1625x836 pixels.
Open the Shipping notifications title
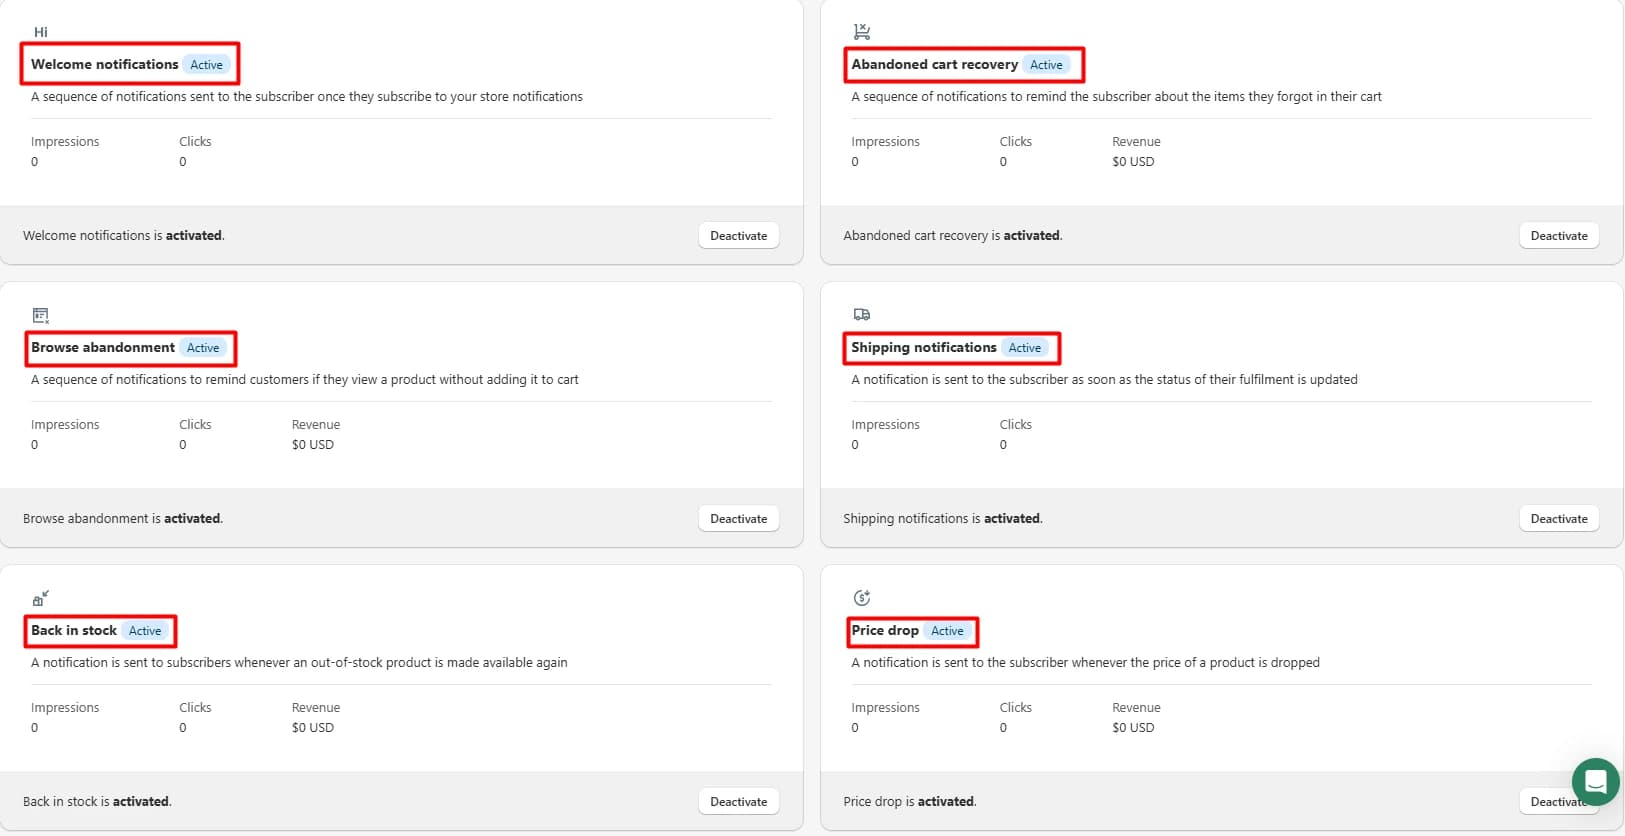(x=924, y=347)
